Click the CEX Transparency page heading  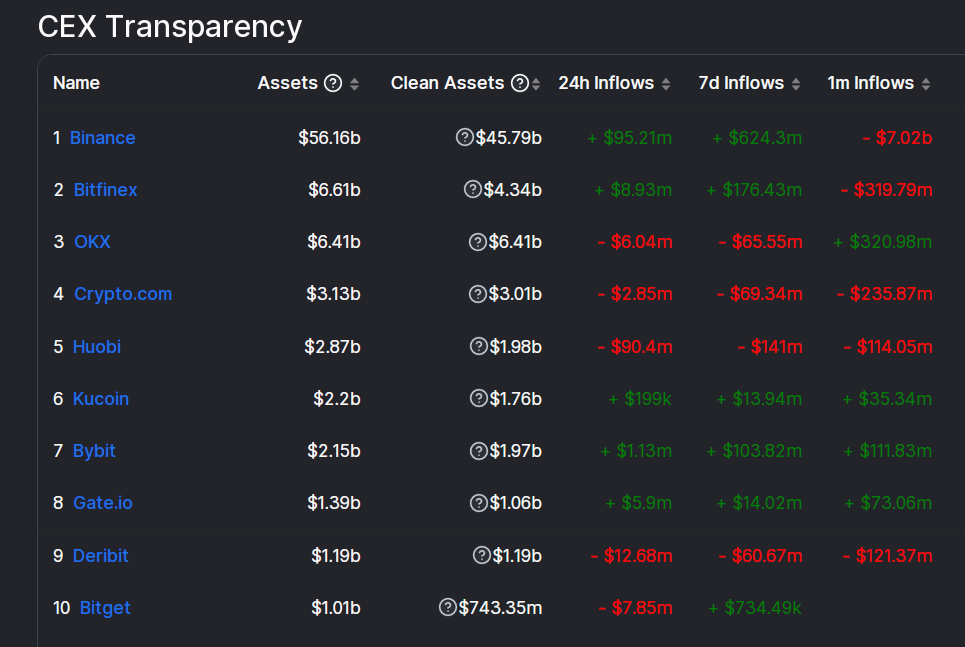pos(170,27)
